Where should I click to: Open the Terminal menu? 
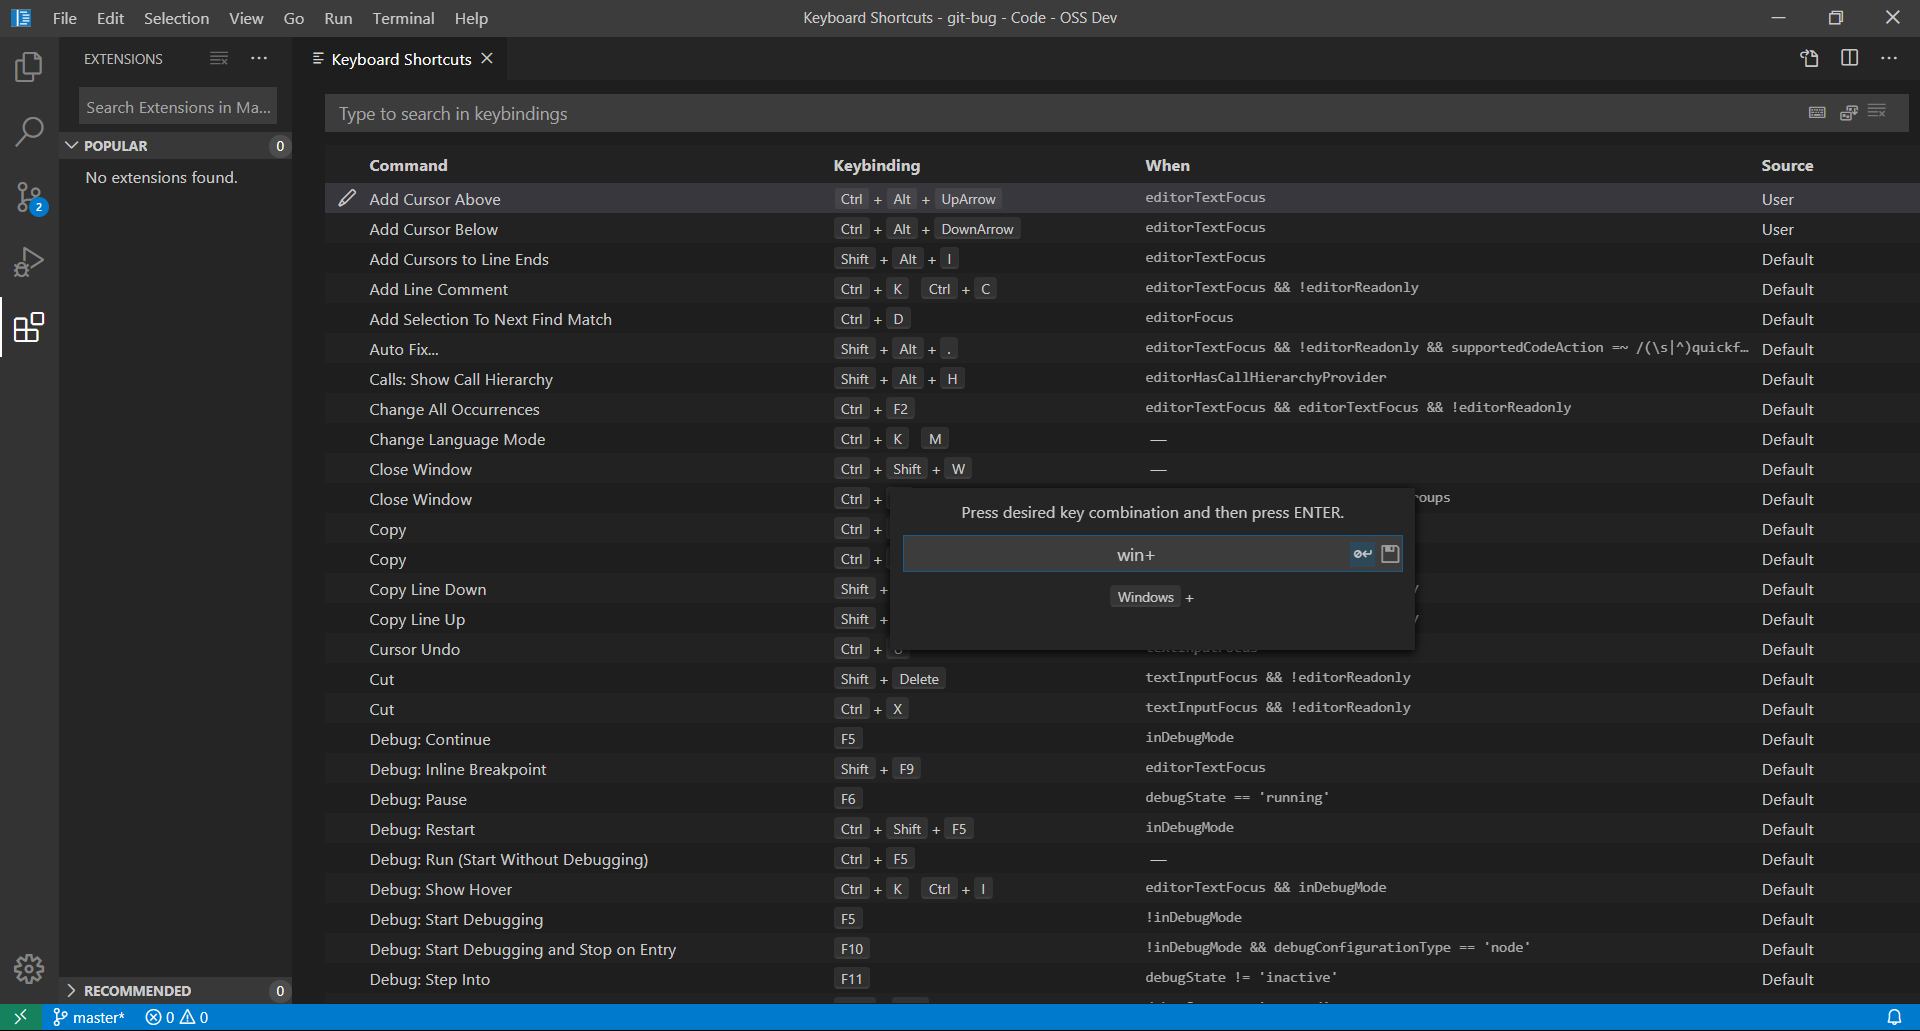403,18
